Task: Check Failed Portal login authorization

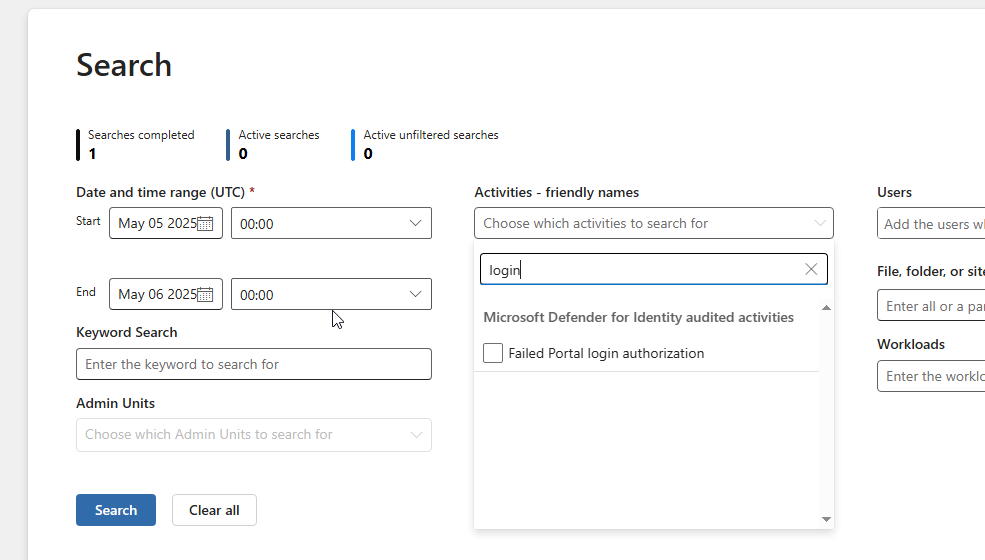Action: [x=493, y=353]
